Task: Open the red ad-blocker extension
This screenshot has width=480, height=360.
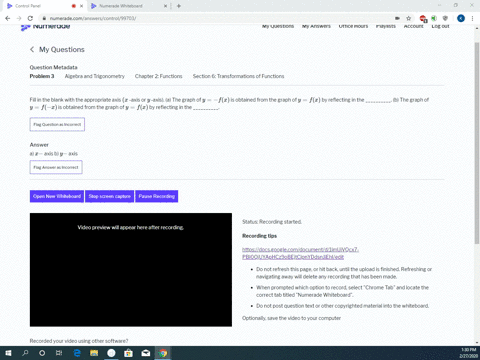Action: [423, 18]
